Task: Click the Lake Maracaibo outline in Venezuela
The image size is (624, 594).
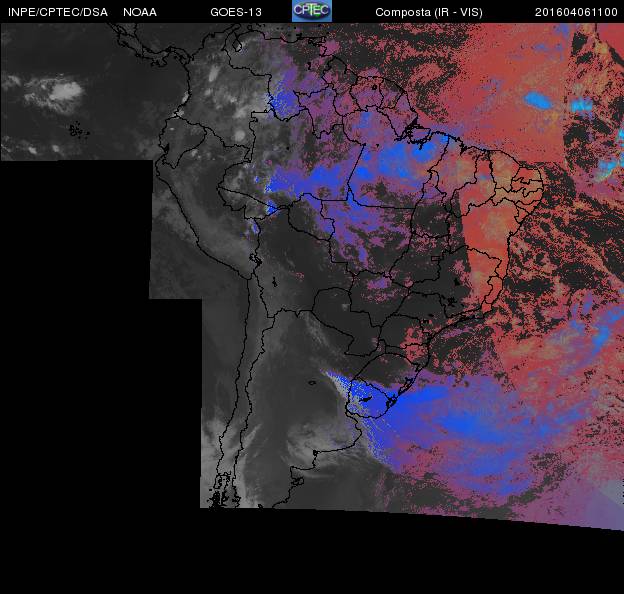Action: pyautogui.click(x=236, y=45)
